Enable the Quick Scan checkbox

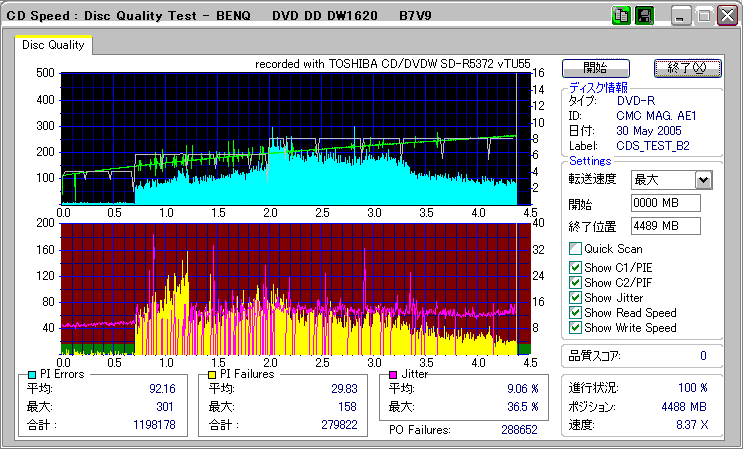[575, 249]
